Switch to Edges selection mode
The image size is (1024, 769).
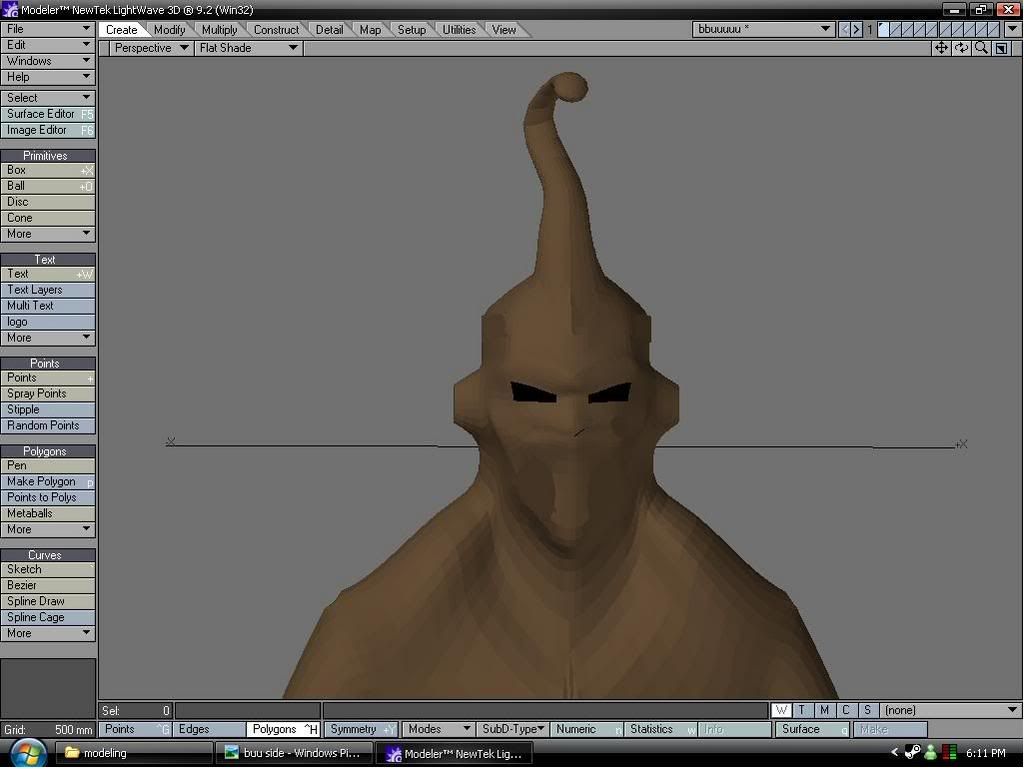point(209,729)
